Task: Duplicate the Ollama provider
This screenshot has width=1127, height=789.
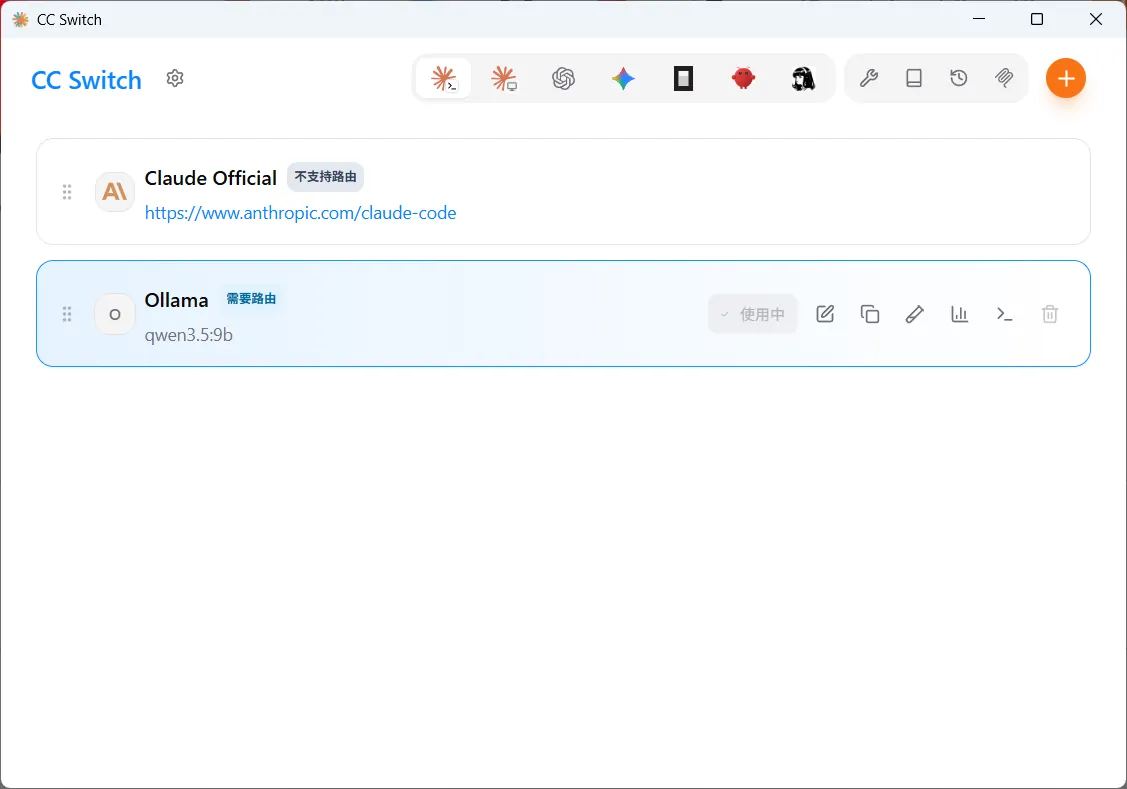Action: 870,314
